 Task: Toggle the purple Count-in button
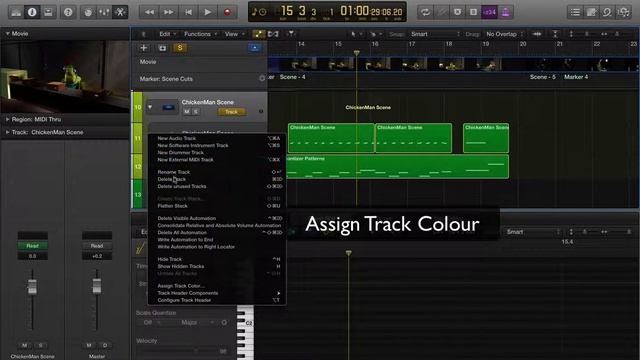pyautogui.click(x=489, y=12)
